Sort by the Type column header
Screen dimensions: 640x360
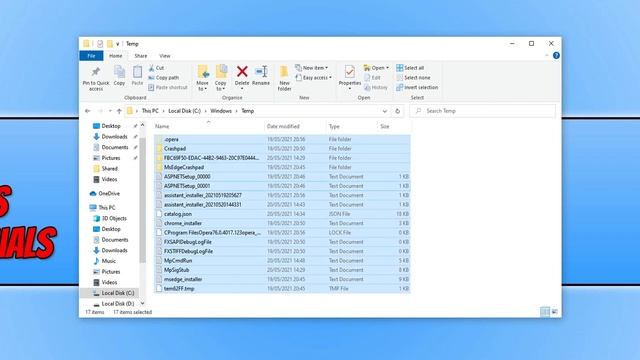(x=334, y=127)
